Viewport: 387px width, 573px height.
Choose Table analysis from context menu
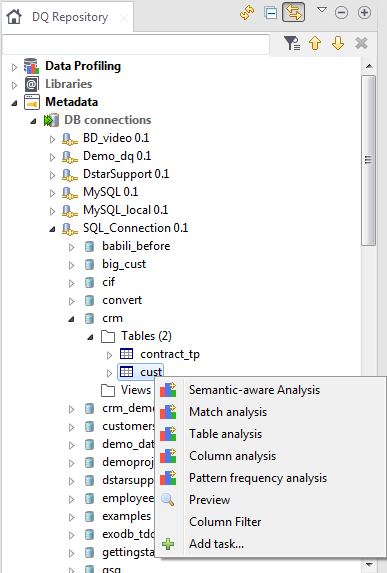[x=270, y=434]
